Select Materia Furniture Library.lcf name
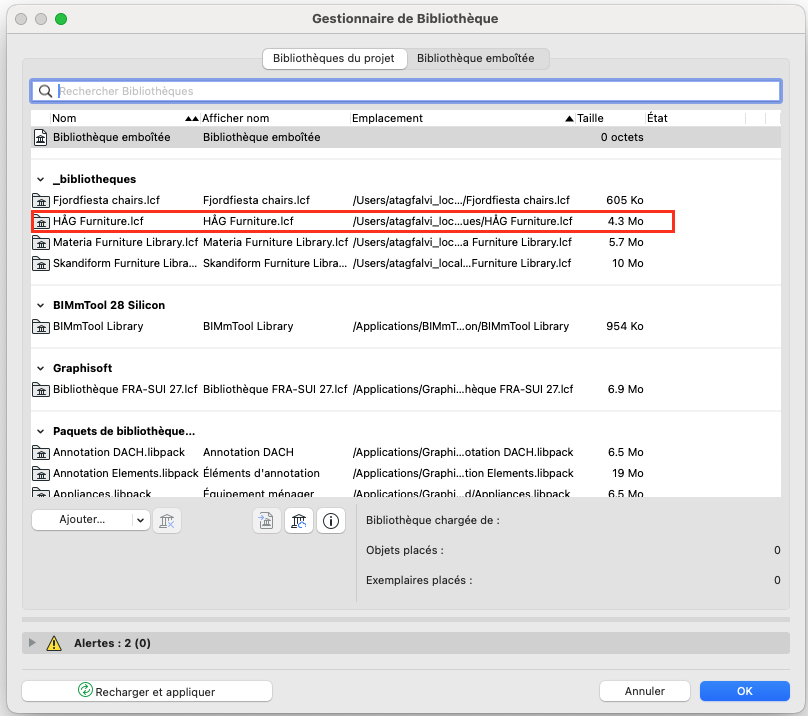Image resolution: width=808 pixels, height=716 pixels. coord(125,242)
